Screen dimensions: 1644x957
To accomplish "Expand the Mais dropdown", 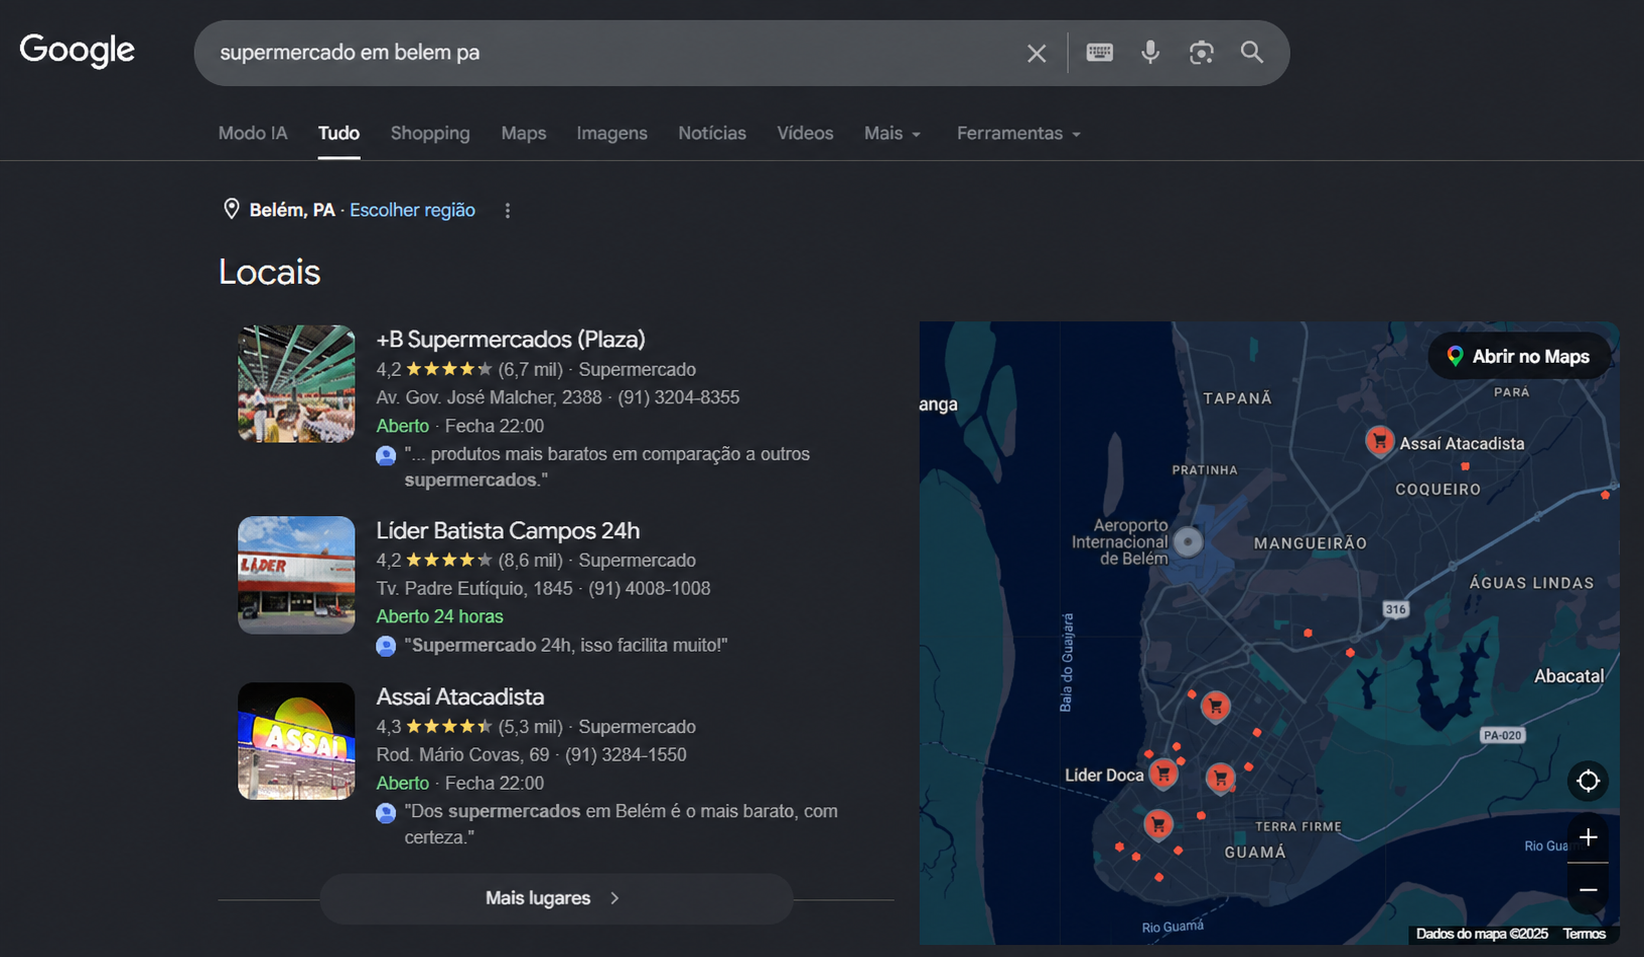I will [x=892, y=133].
